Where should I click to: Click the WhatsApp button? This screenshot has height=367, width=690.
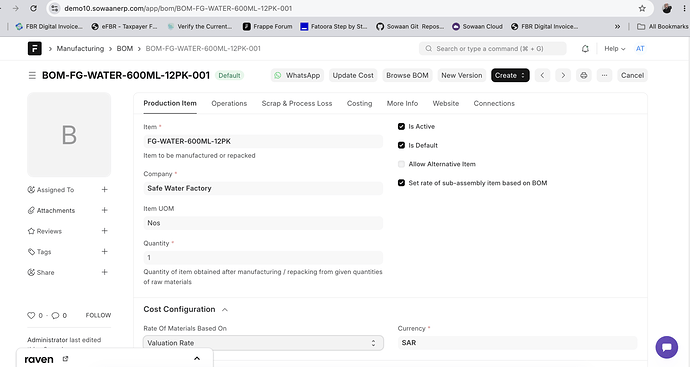[297, 75]
